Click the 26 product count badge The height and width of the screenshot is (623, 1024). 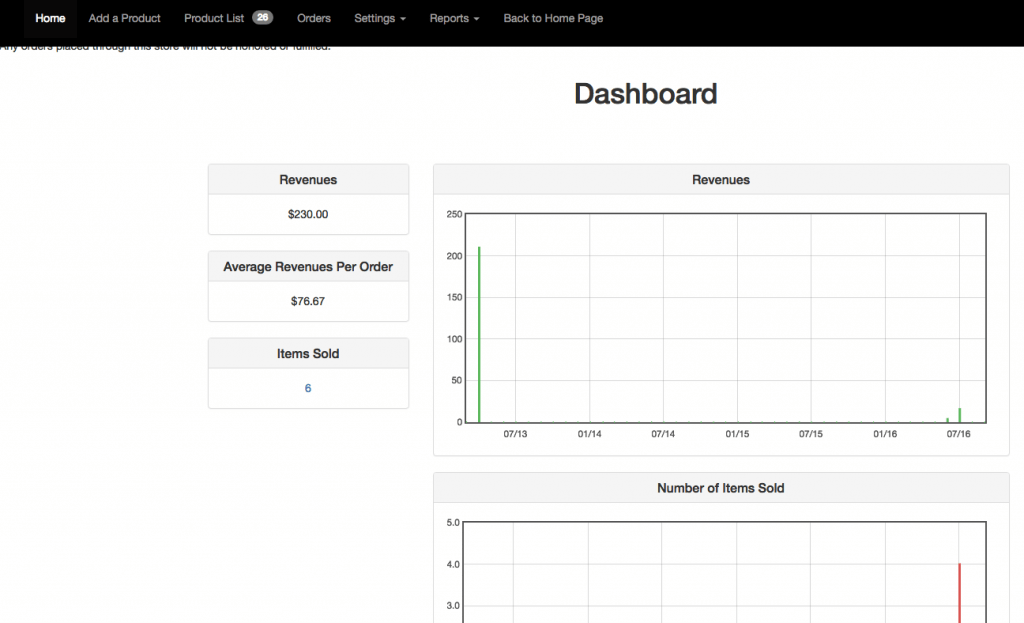pyautogui.click(x=262, y=18)
